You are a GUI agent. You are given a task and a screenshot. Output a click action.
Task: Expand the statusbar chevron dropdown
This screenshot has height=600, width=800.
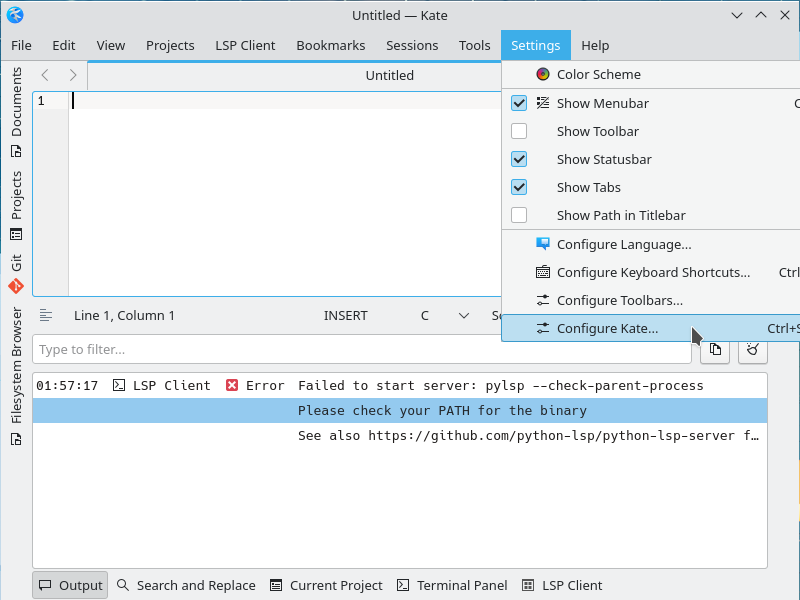(x=464, y=315)
